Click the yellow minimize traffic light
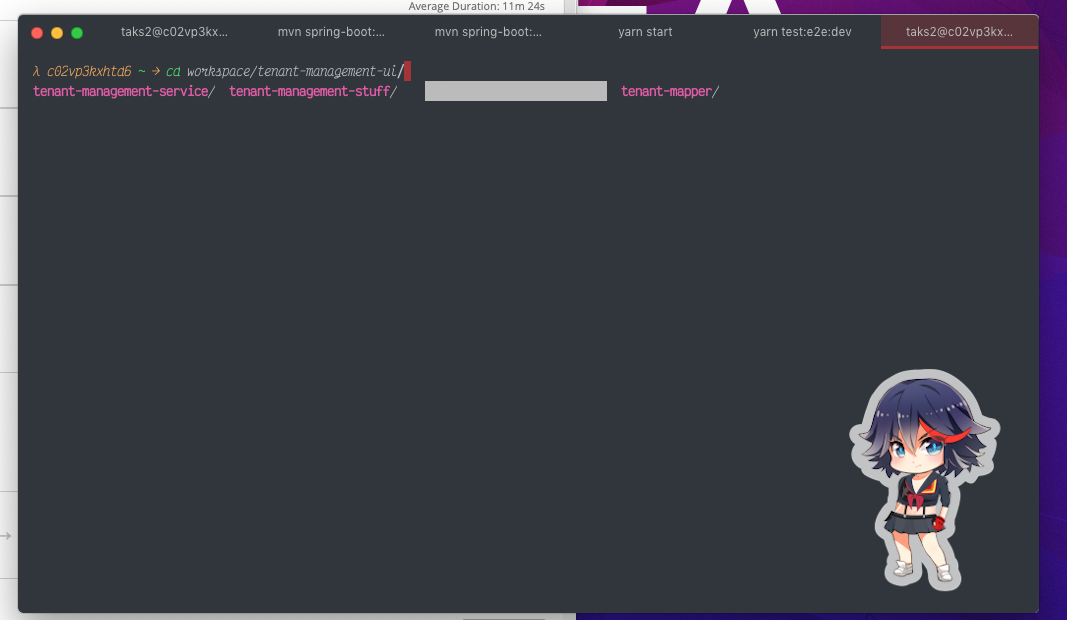The height and width of the screenshot is (620, 1067). [x=57, y=32]
